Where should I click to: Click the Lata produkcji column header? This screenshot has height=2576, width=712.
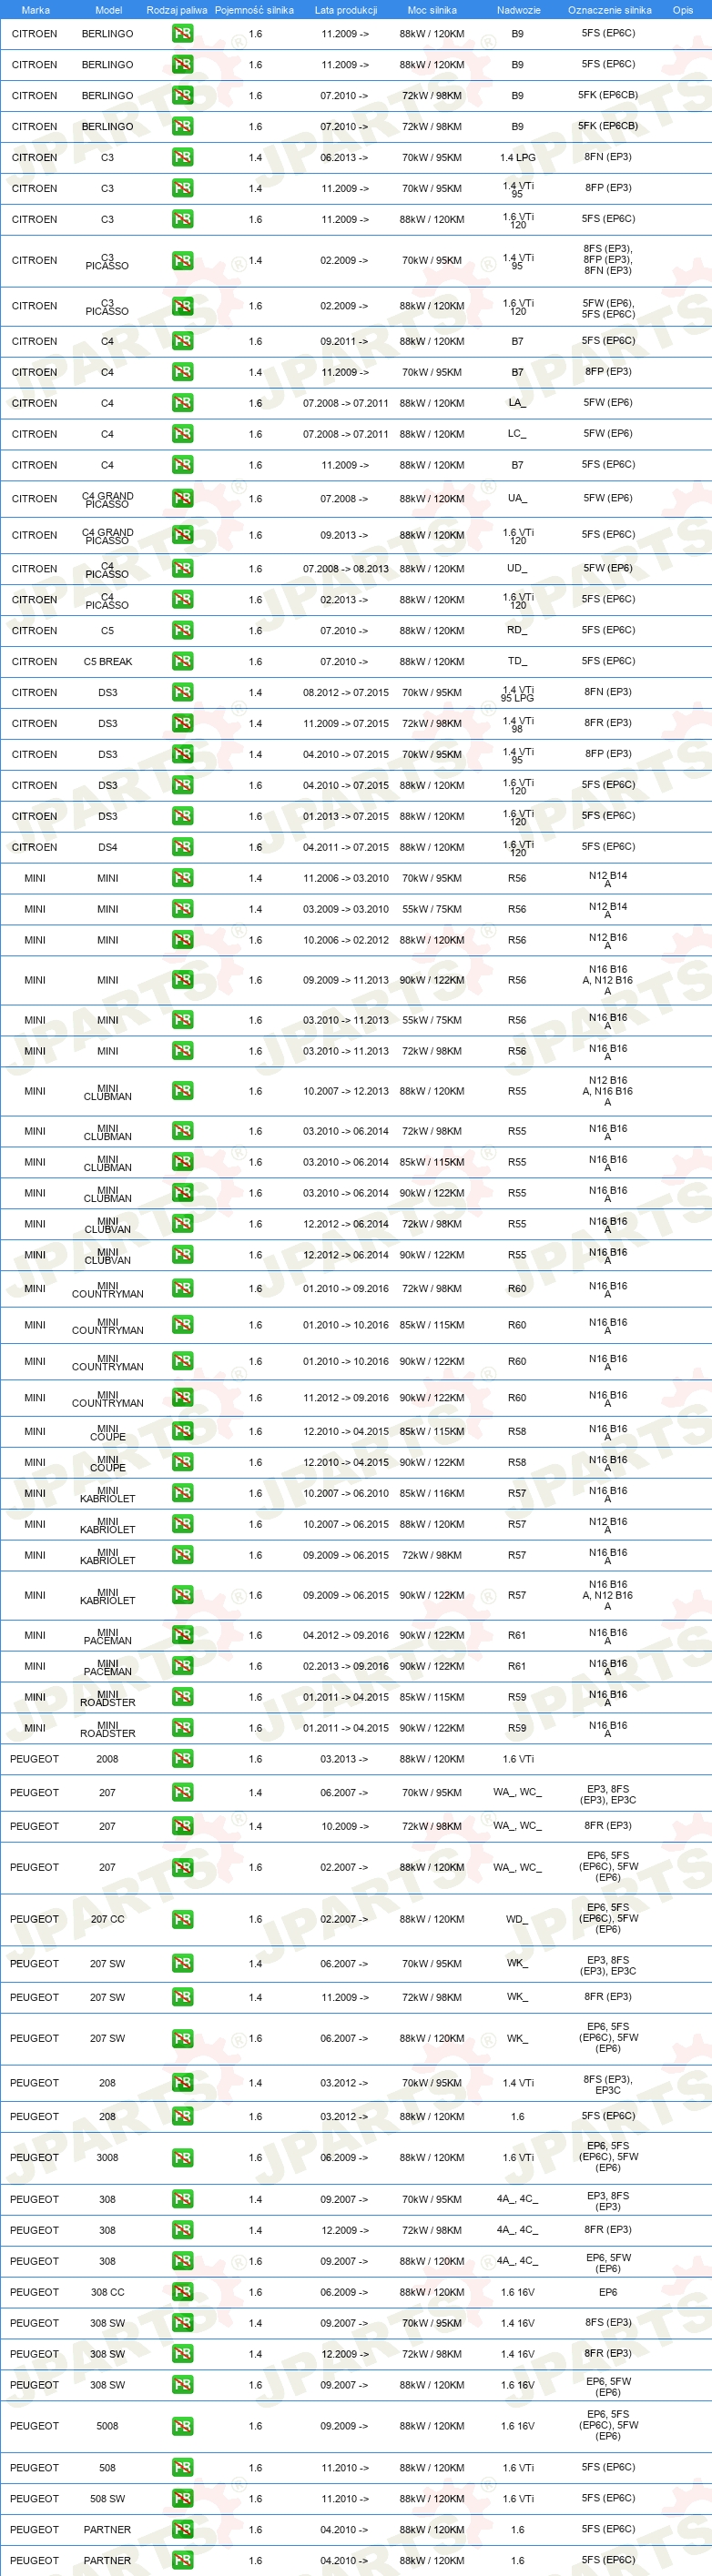[346, 10]
